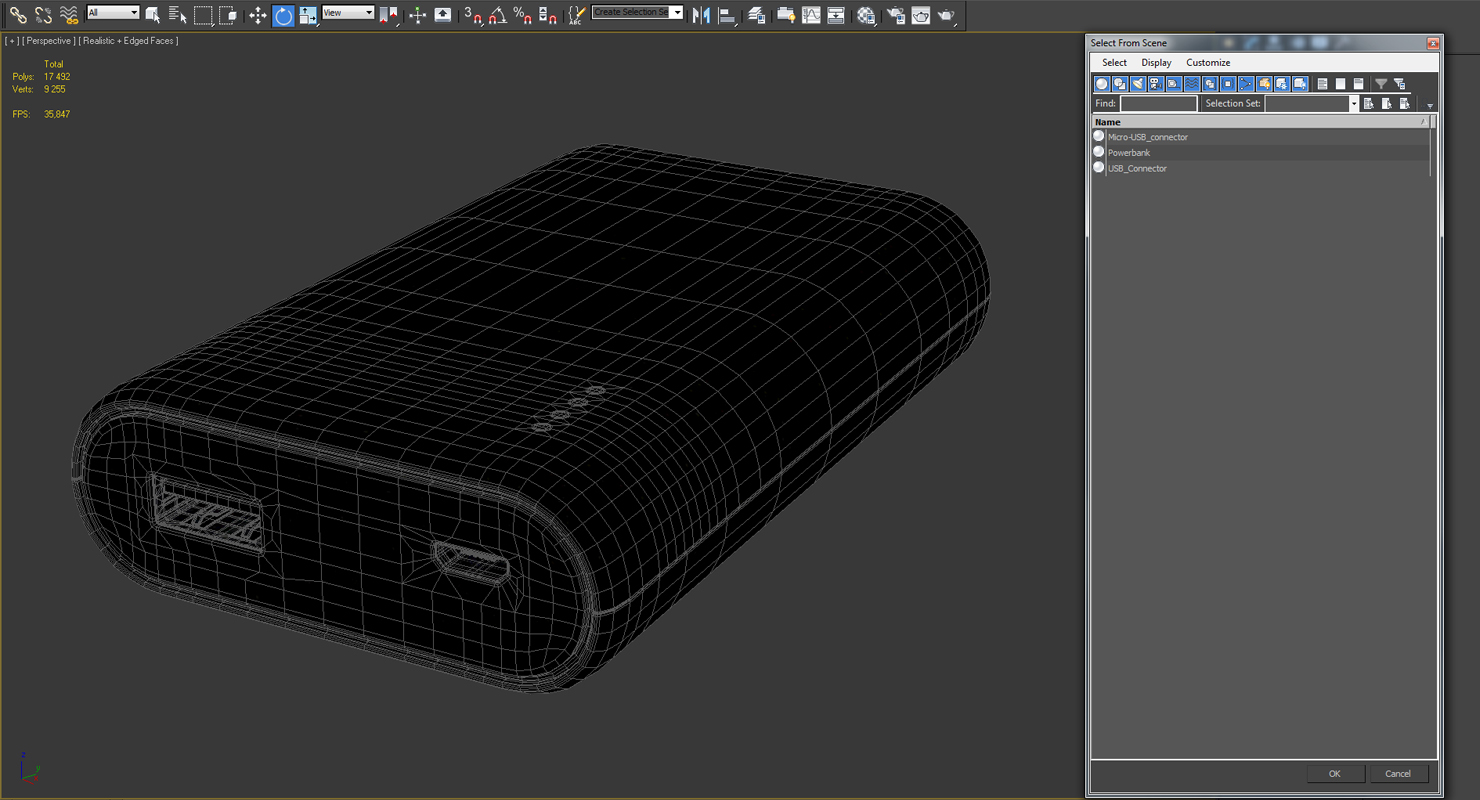
Task: Toggle Display Space Warps filter in dialog
Action: [1192, 84]
